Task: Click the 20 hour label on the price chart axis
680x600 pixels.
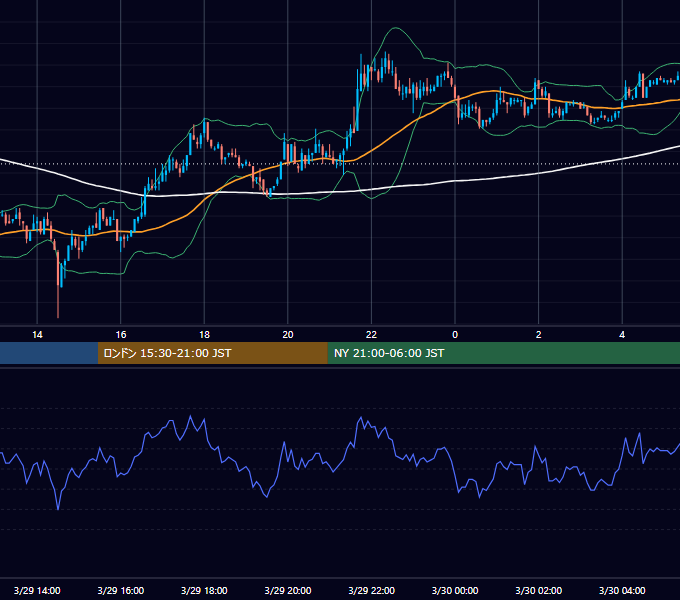Action: click(288, 335)
